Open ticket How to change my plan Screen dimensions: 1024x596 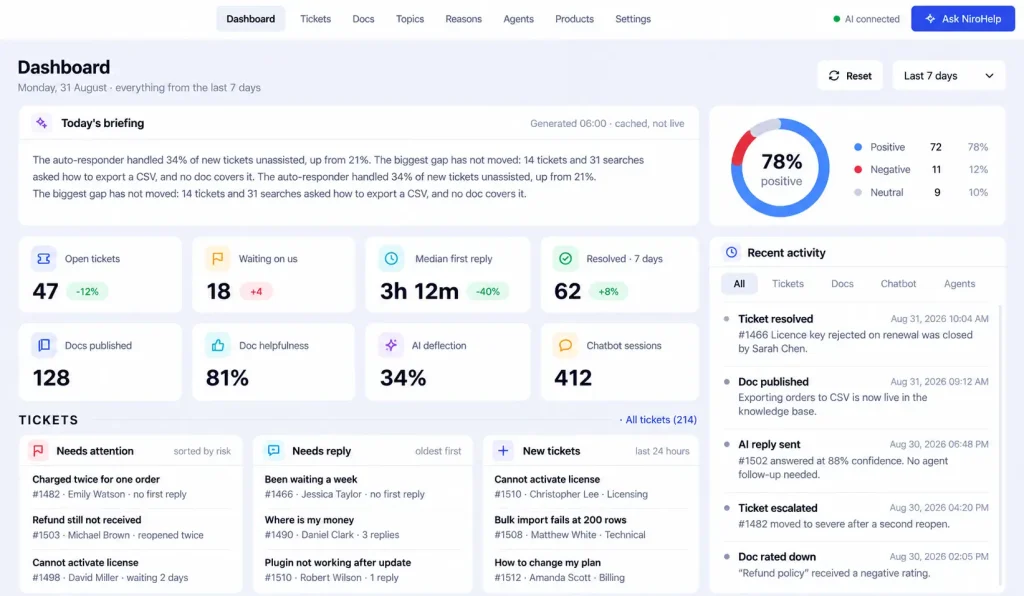click(x=591, y=569)
